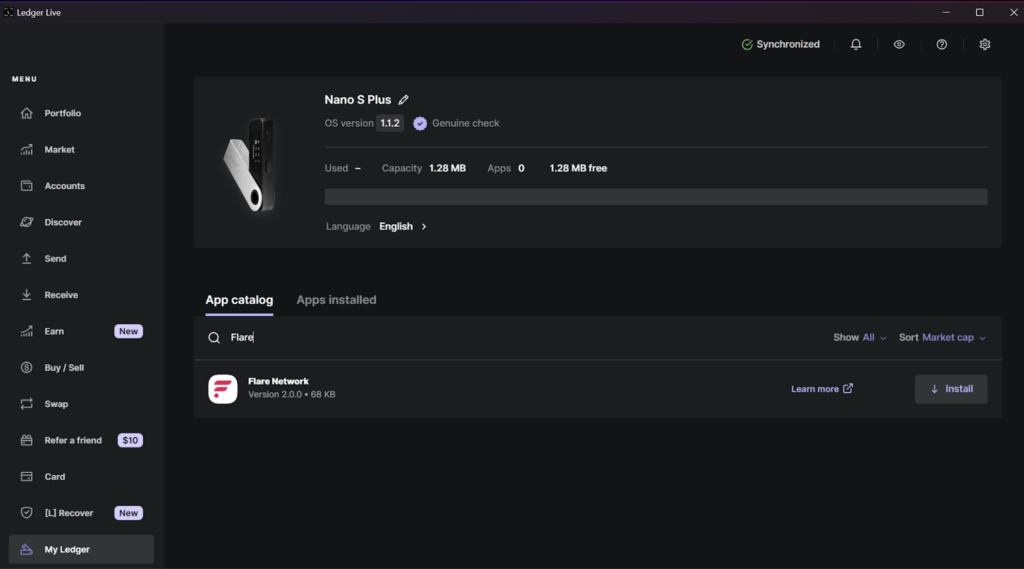Image resolution: width=1024 pixels, height=569 pixels.
Task: Select the Send option in sidebar
Action: 55,259
